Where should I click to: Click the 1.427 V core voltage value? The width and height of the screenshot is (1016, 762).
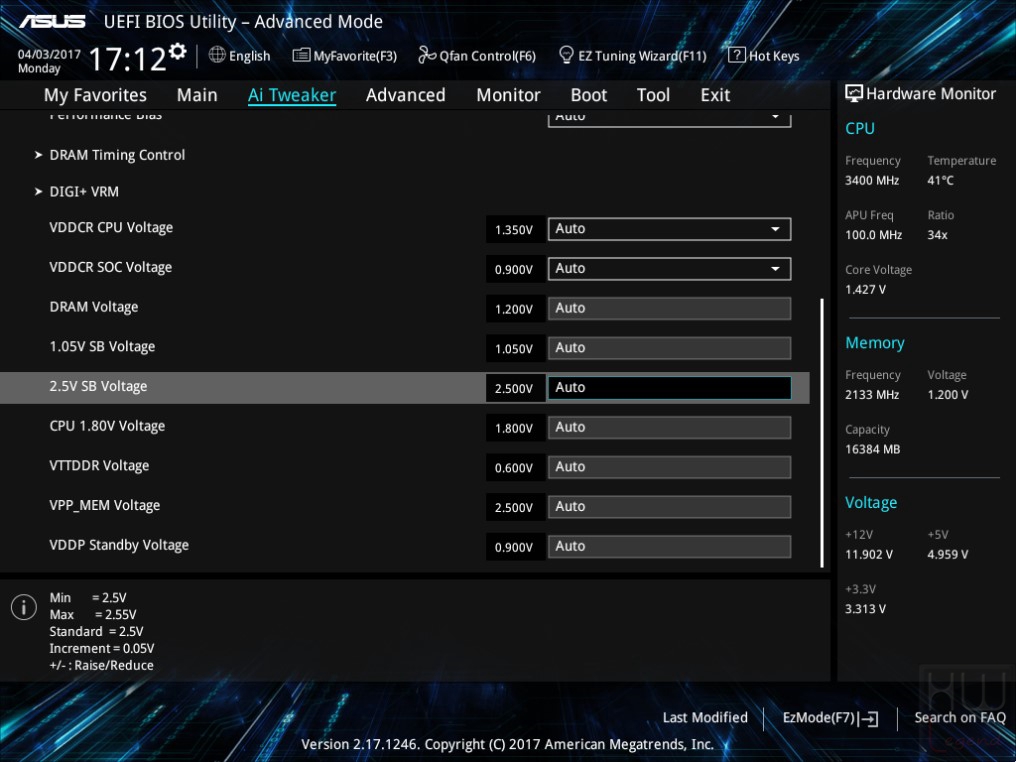click(865, 290)
